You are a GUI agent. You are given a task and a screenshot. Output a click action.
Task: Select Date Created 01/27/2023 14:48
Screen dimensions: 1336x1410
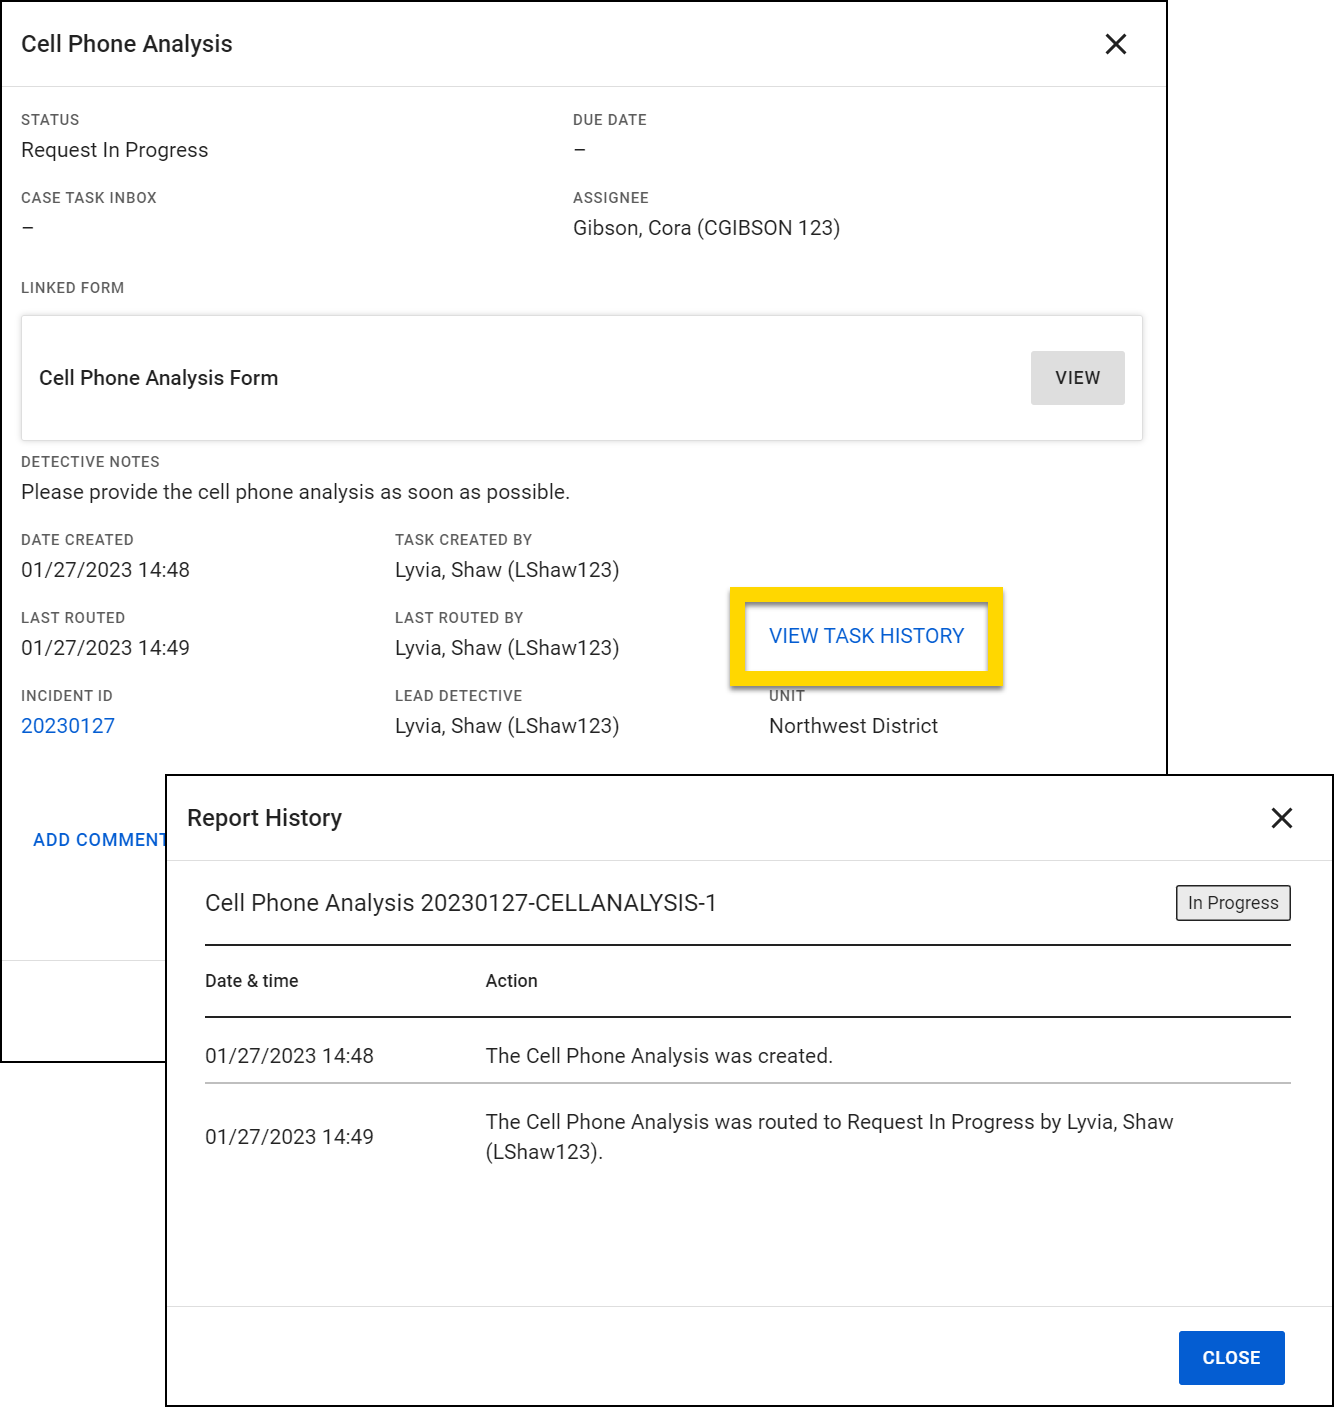click(104, 570)
